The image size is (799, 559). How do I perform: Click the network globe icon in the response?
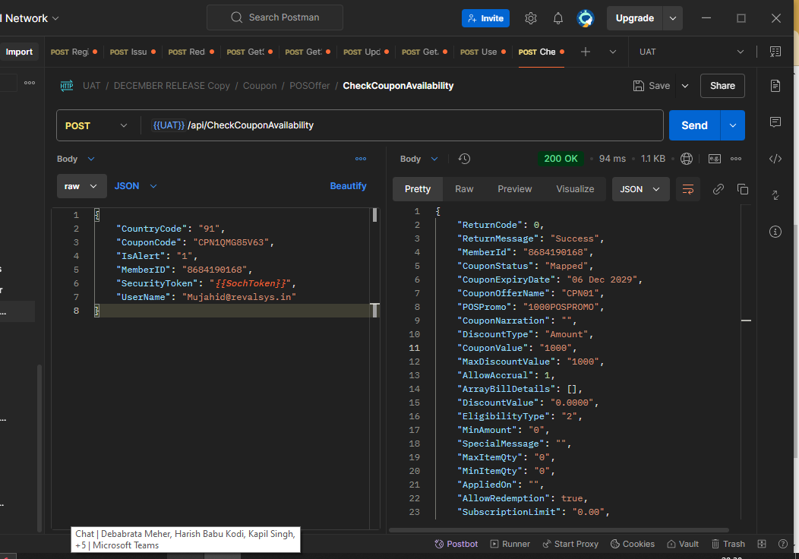[686, 159]
